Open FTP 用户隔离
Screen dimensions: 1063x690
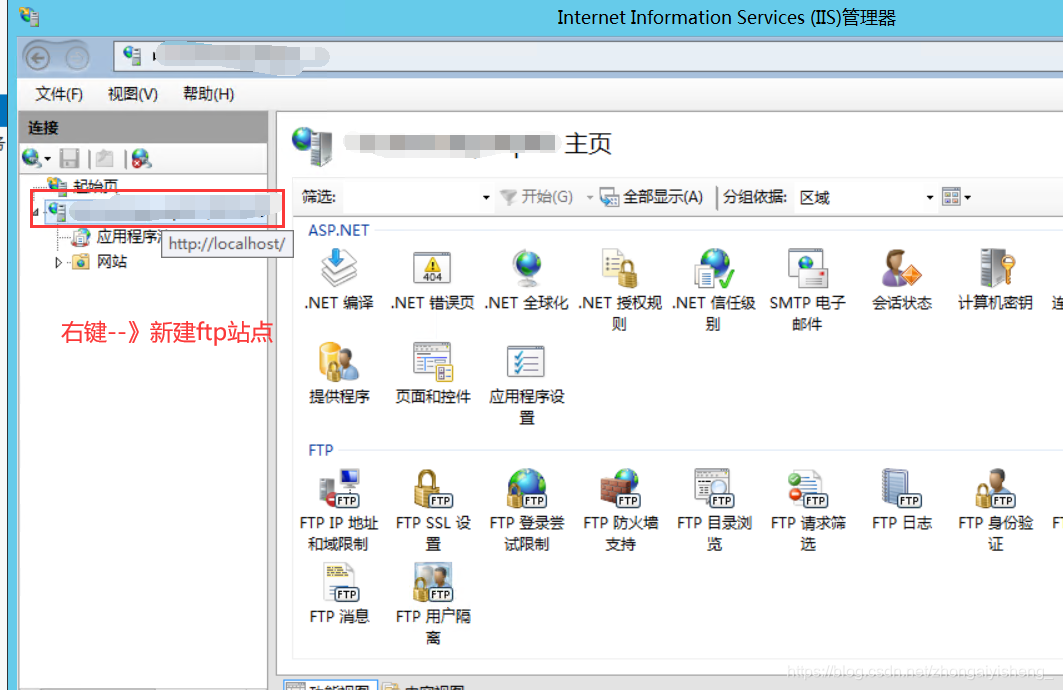[x=433, y=604]
